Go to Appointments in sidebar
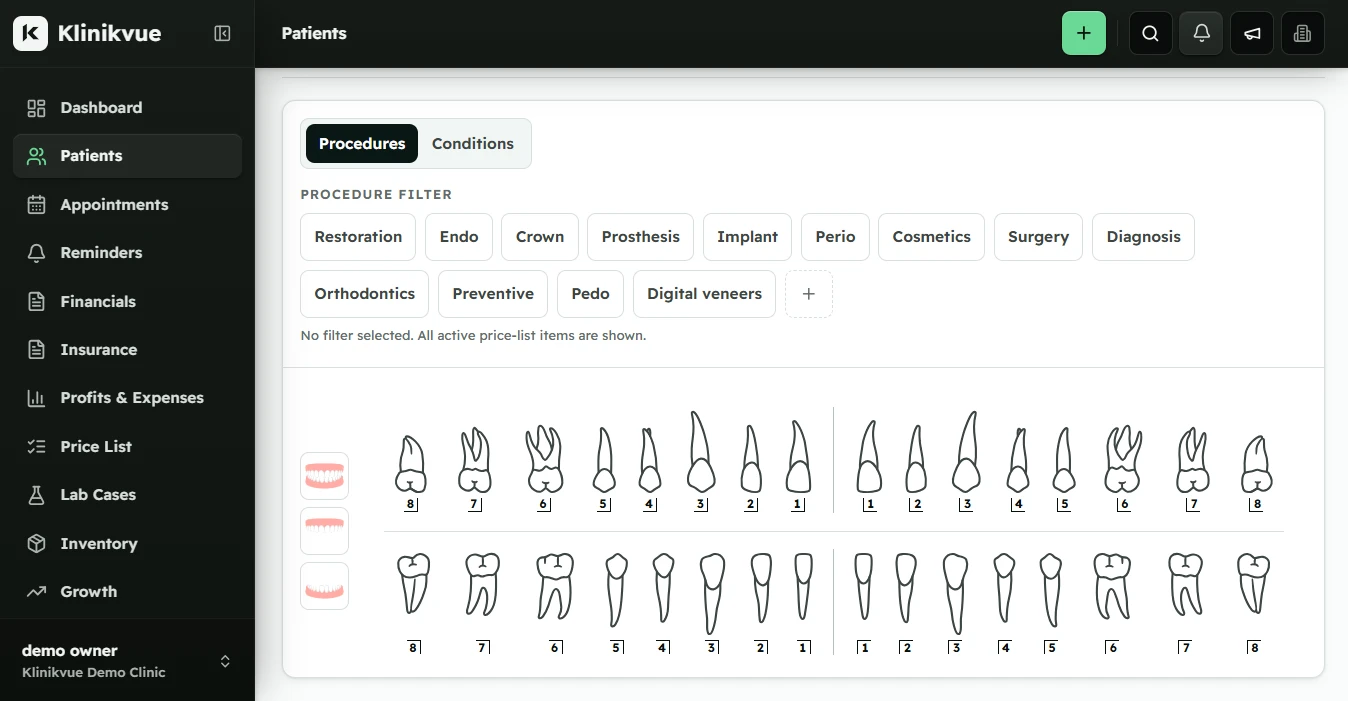Screen dimensions: 1348x701 point(127,205)
